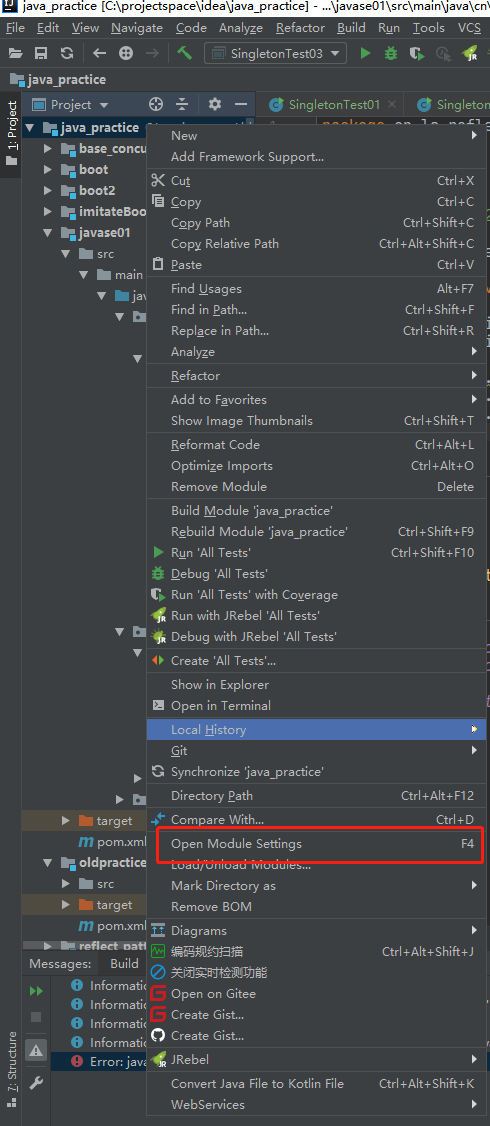Navigate back with the left arrow icon

[x=100, y=53]
